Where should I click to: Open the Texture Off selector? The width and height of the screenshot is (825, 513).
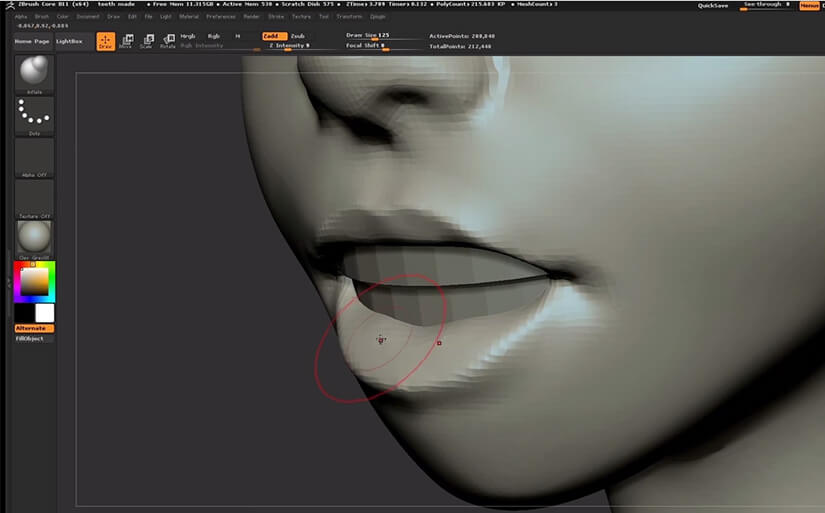pos(34,199)
